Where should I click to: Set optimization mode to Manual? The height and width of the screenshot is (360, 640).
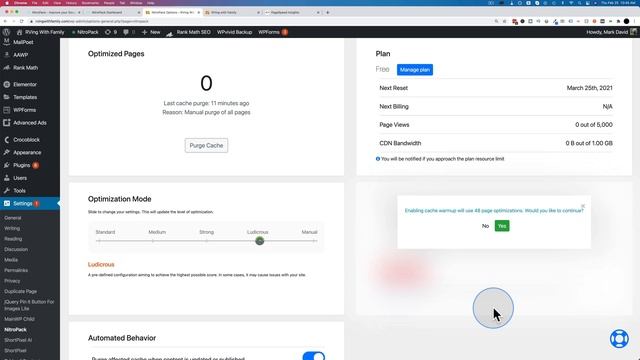[309, 232]
